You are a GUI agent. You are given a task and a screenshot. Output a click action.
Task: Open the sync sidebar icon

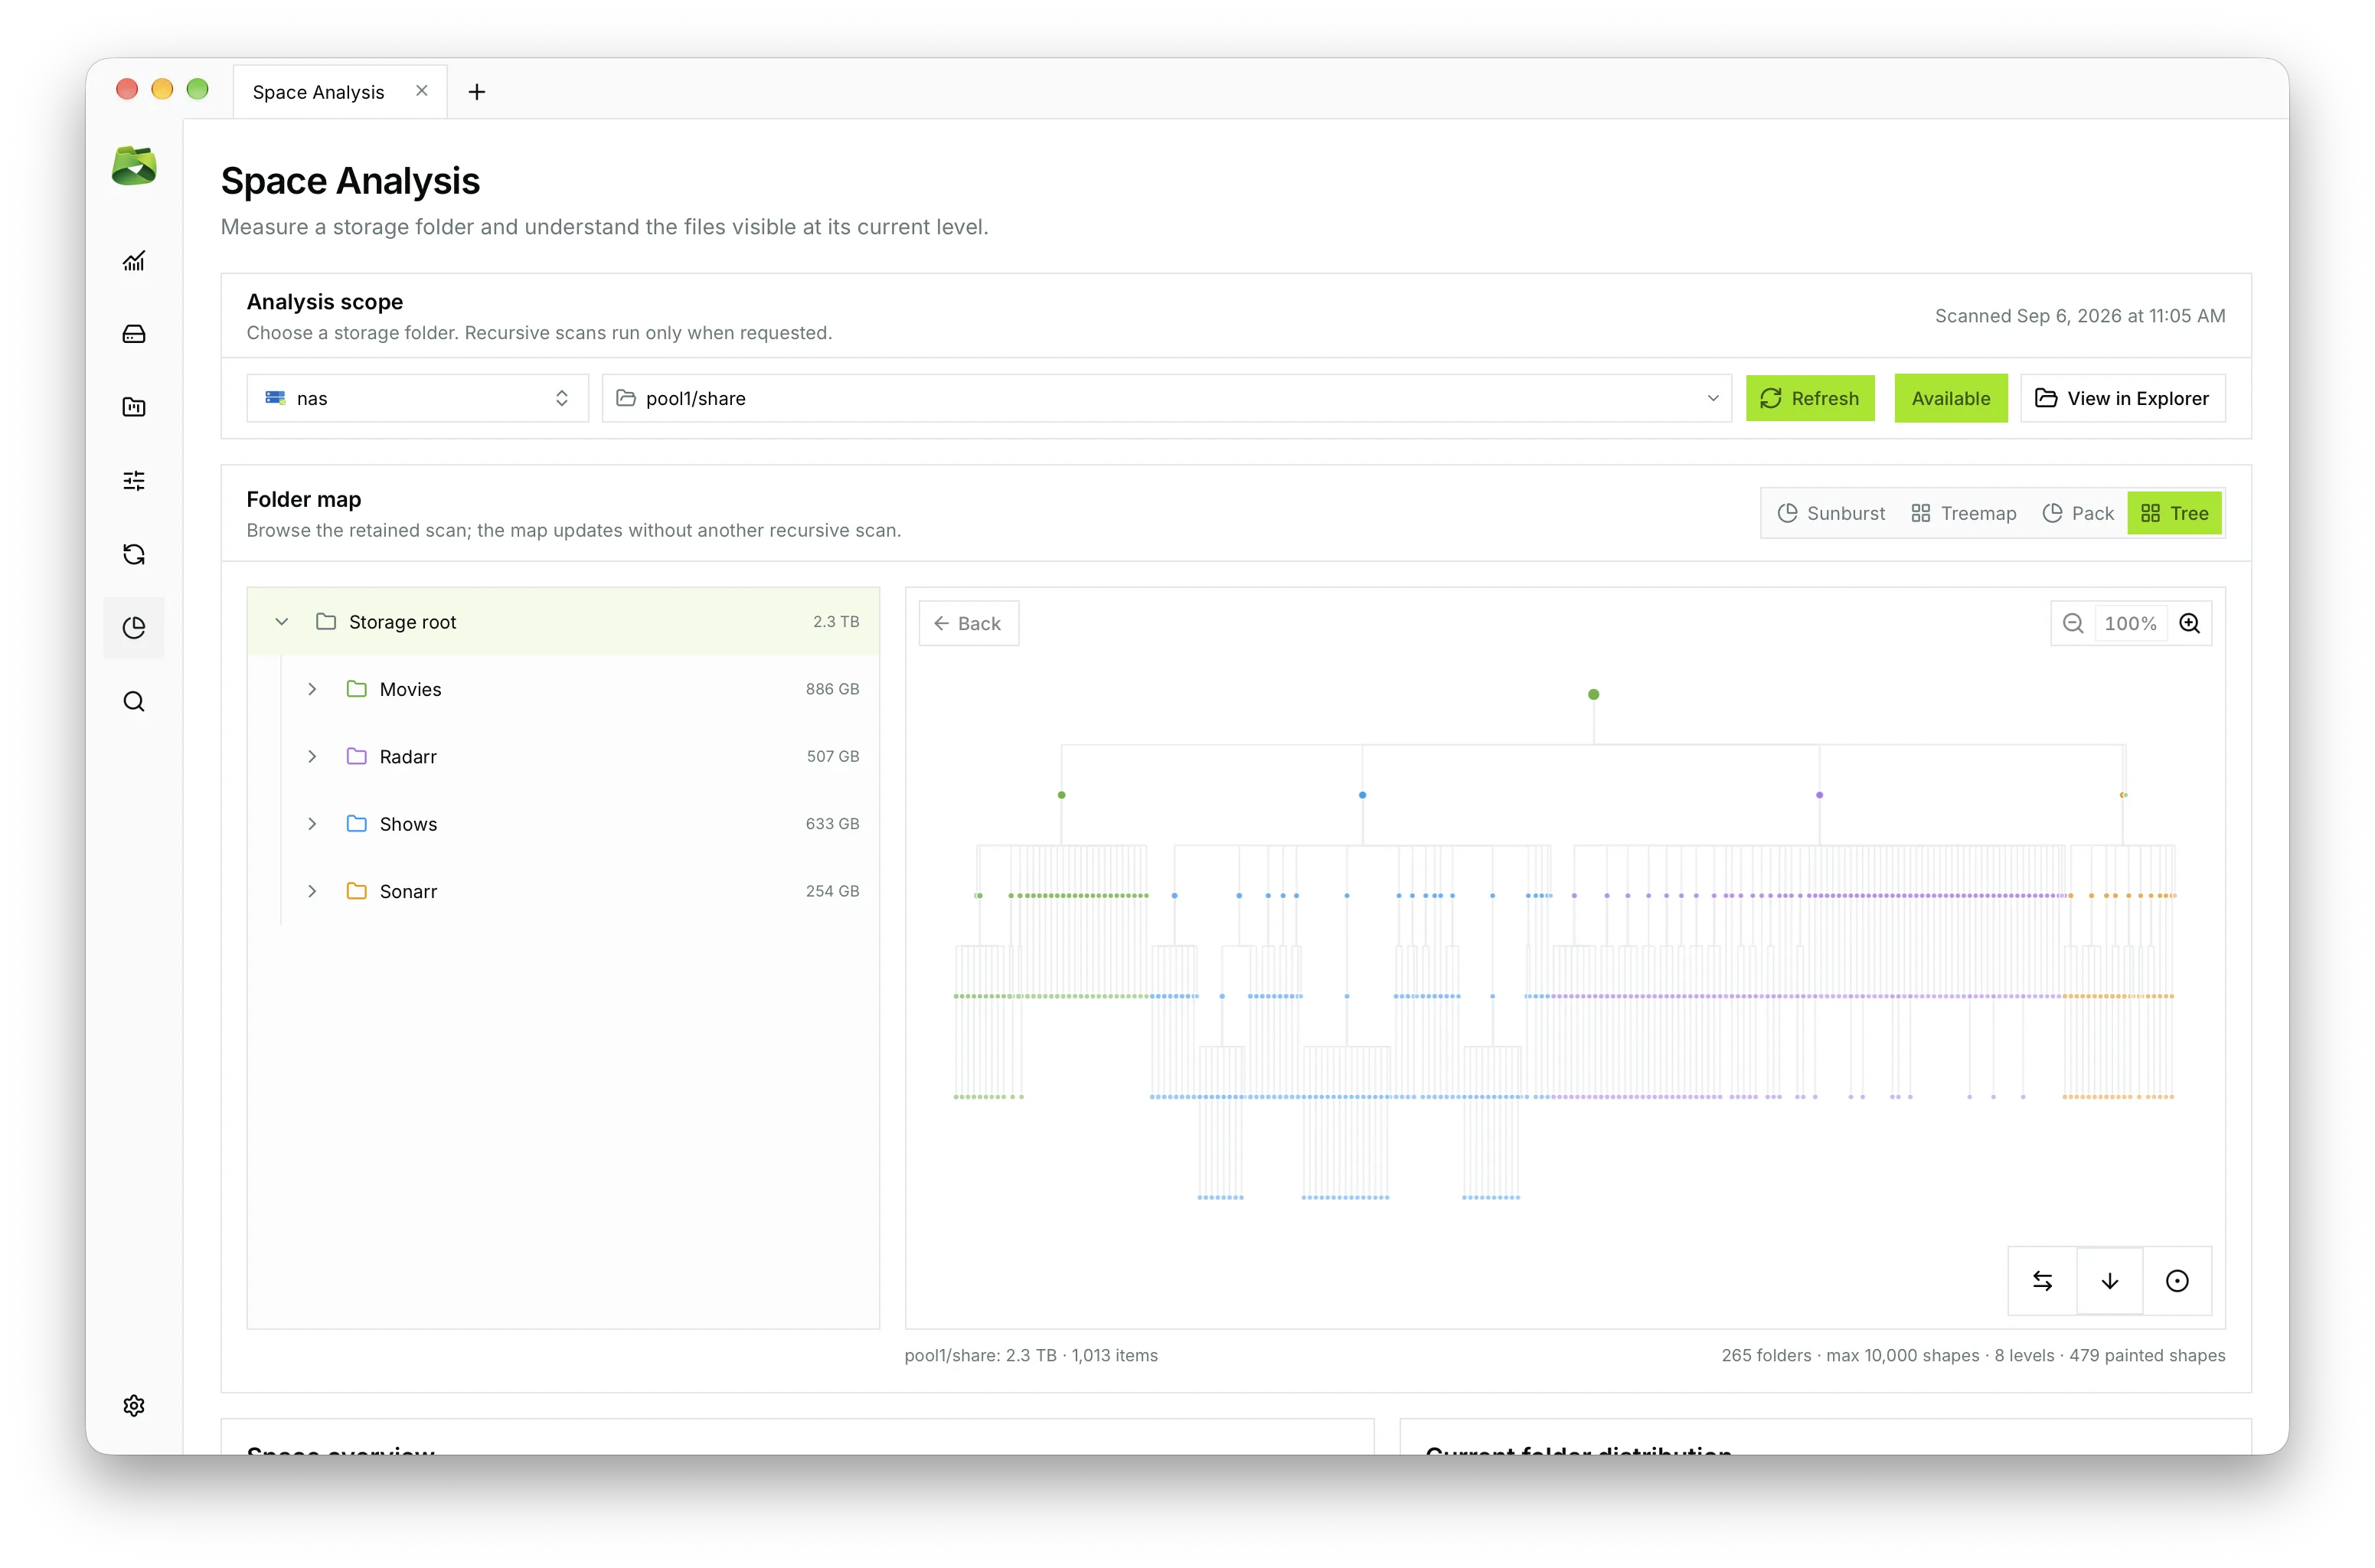(134, 554)
